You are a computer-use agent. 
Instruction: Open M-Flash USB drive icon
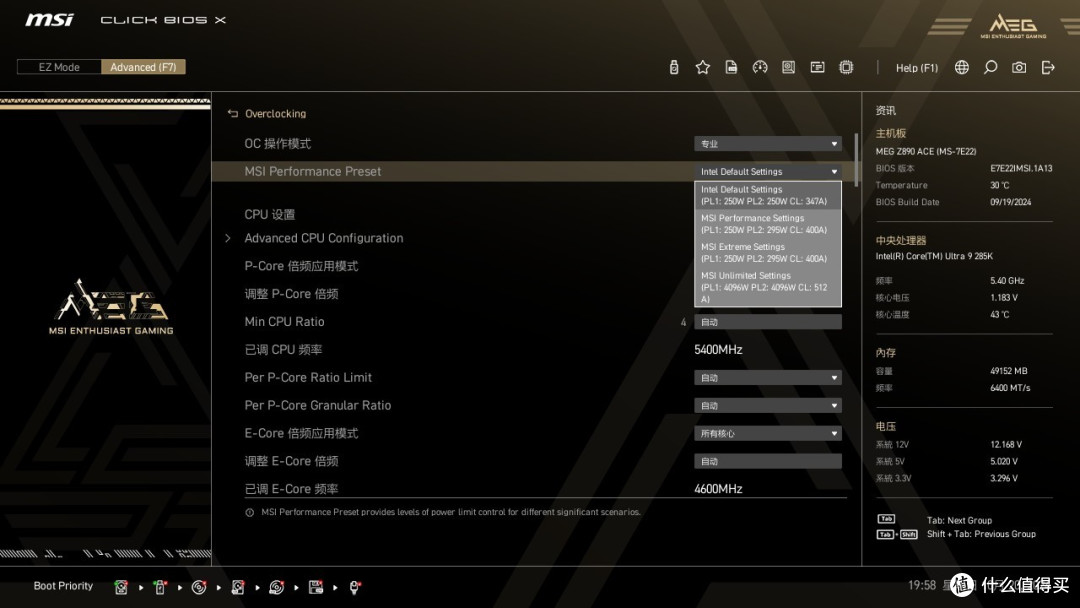pyautogui.click(x=674, y=67)
